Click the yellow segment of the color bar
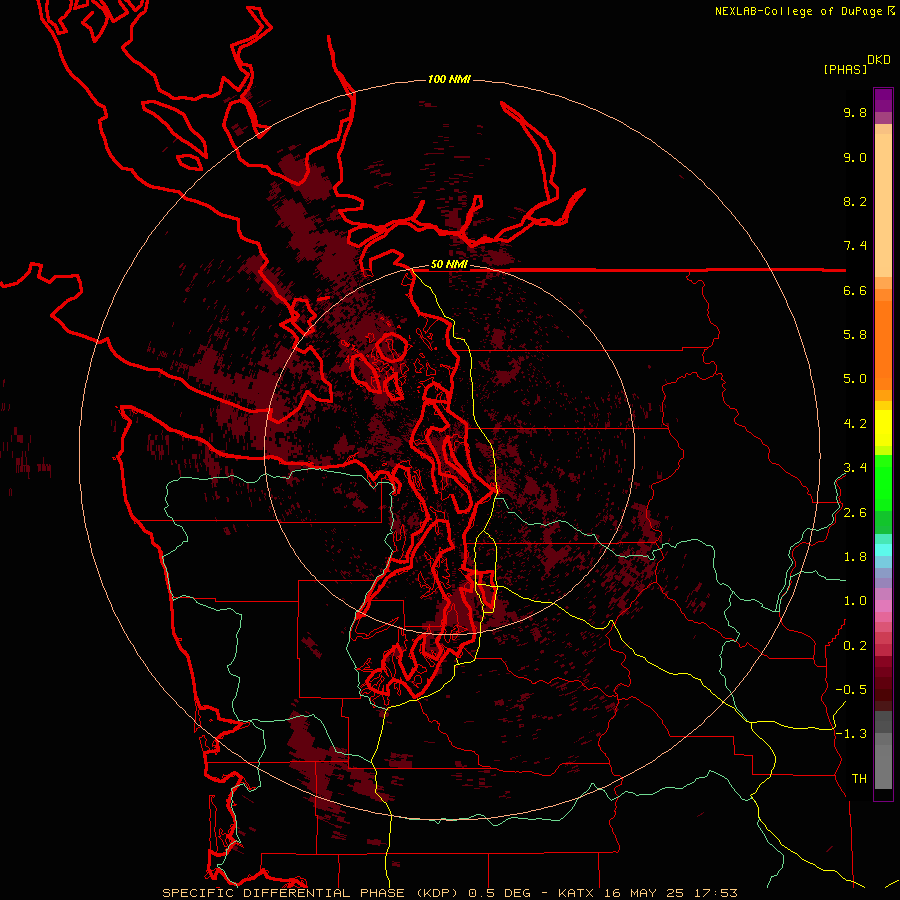The image size is (900, 900). point(883,428)
